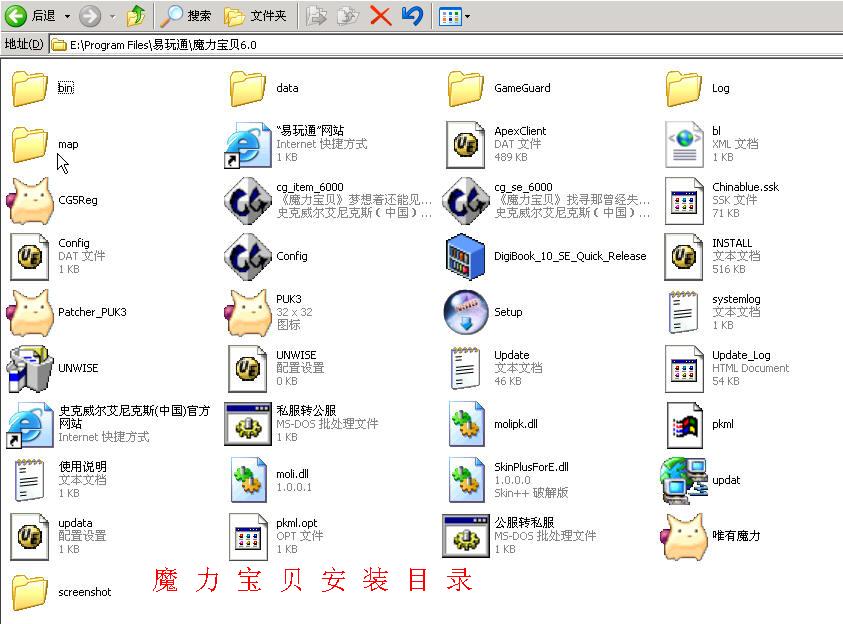Select the Config DAT file
Viewport: 843px width, 624px height.
[x=57, y=256]
